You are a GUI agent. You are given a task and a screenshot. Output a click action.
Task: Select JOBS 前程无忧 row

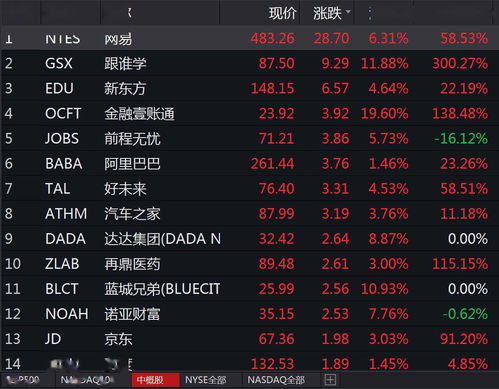[248, 138]
